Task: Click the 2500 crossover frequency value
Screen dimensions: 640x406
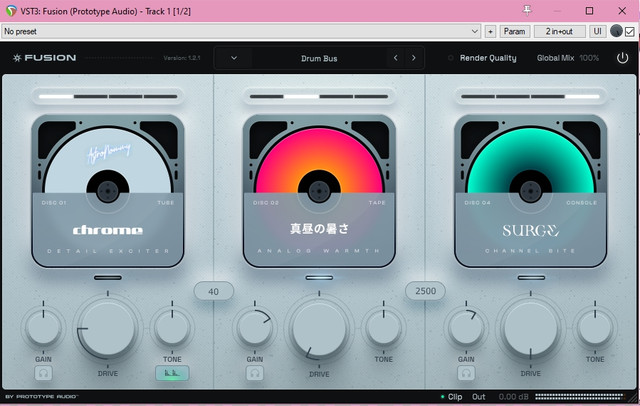Action: click(x=425, y=291)
